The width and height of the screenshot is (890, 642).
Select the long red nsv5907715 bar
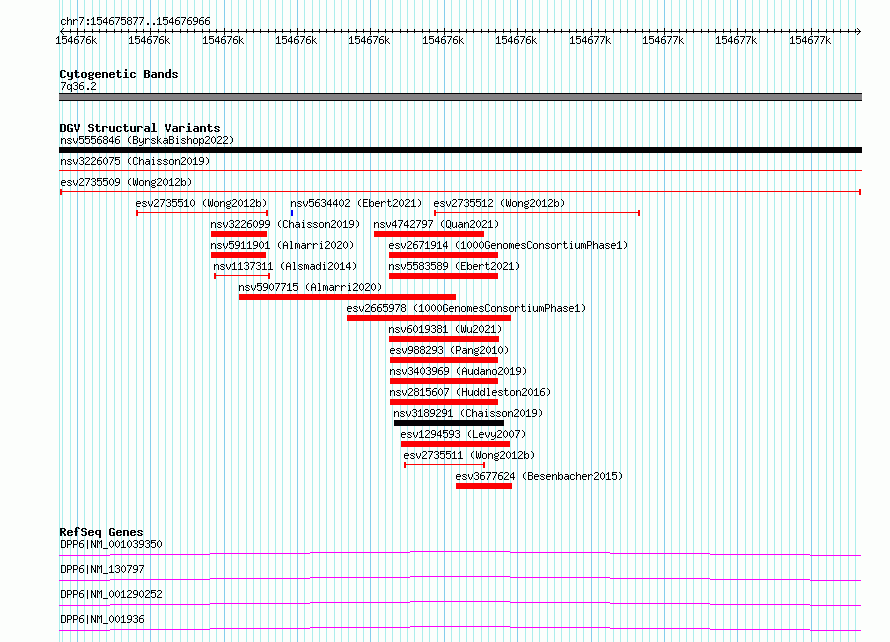pyautogui.click(x=347, y=297)
